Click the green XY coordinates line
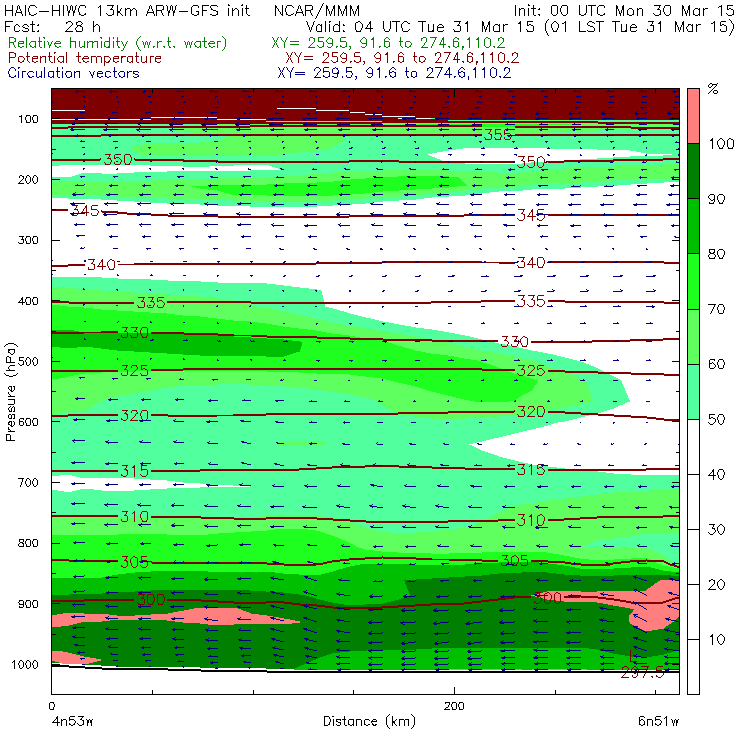The height and width of the screenshot is (740, 740). click(x=388, y=43)
